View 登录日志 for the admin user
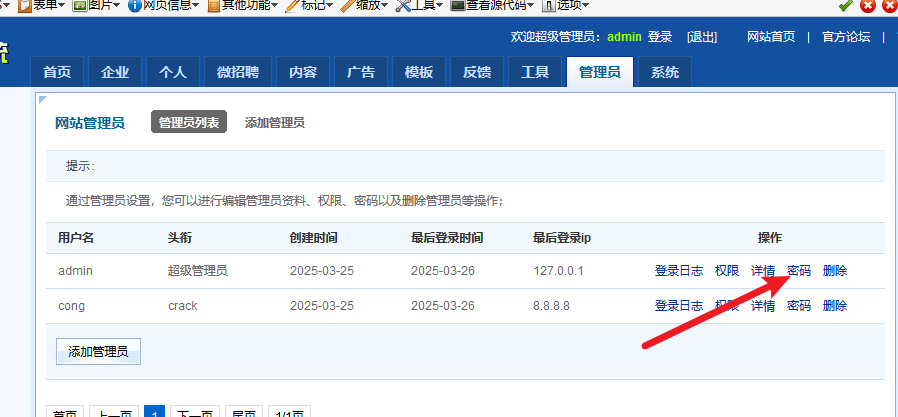 coord(678,271)
